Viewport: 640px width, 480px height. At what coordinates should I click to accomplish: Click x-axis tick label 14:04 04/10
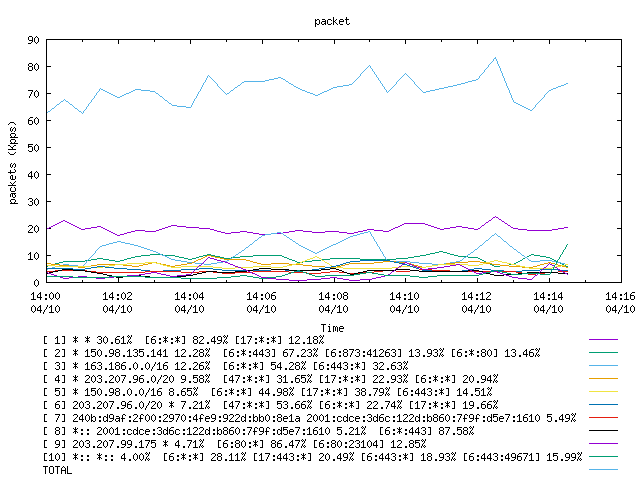point(189,302)
